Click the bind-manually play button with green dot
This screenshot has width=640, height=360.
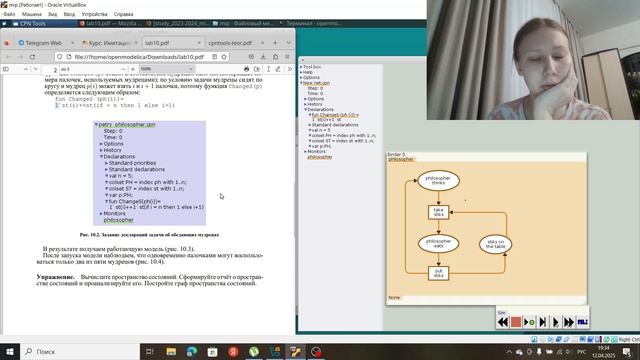tap(529, 322)
